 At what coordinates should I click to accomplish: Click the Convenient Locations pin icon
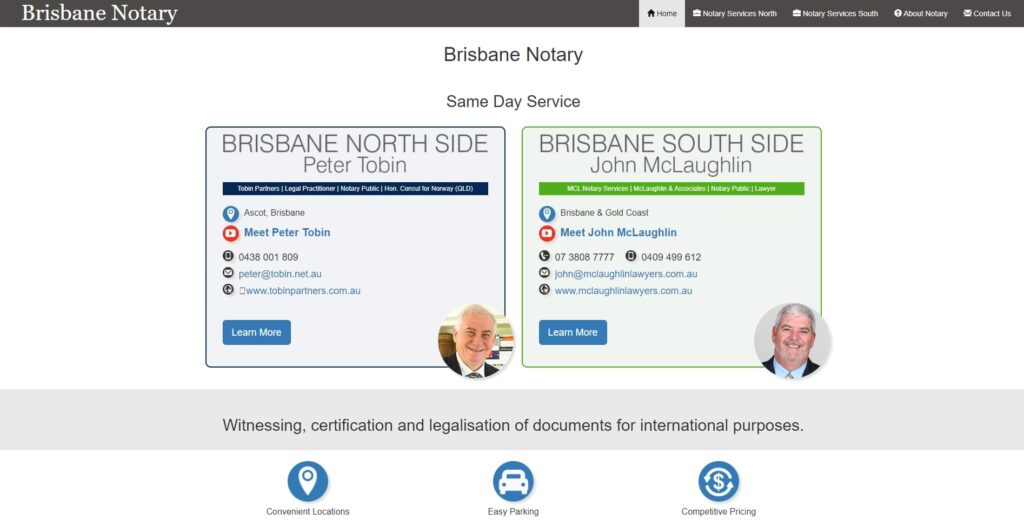tap(308, 481)
